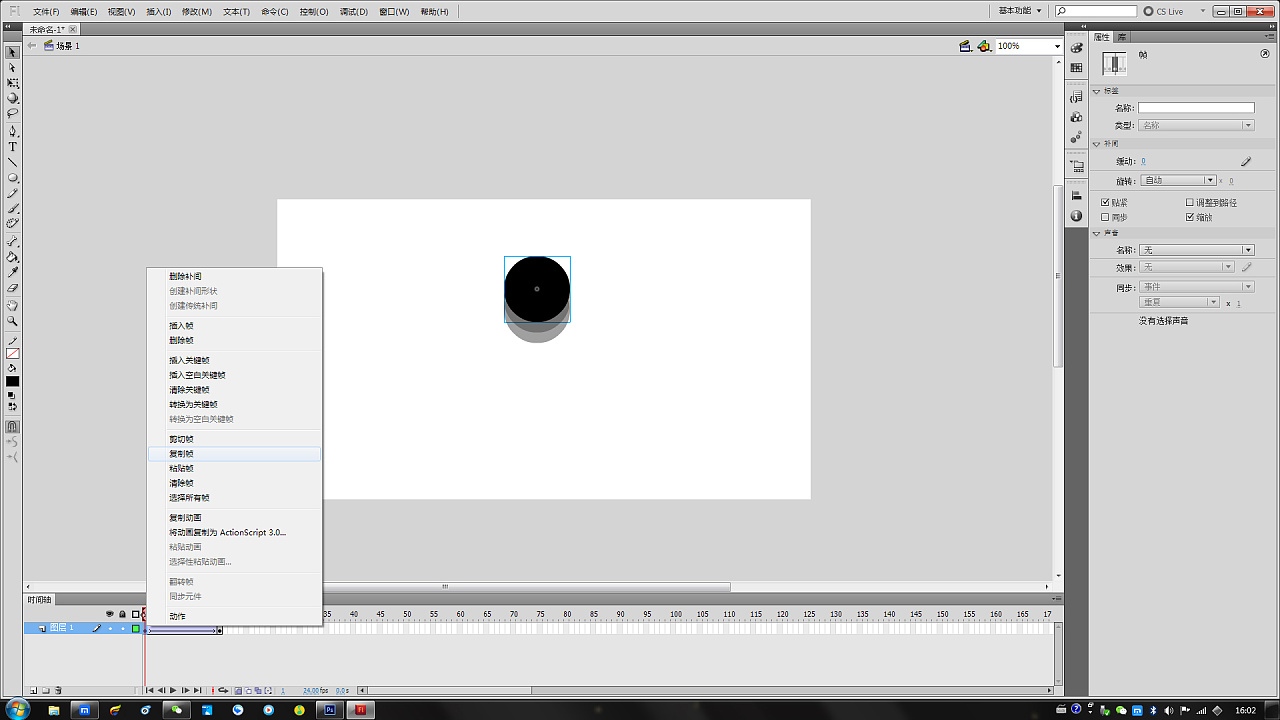Screen dimensions: 1280x720
Task: Pick the Lasso tool
Action: click(13, 113)
